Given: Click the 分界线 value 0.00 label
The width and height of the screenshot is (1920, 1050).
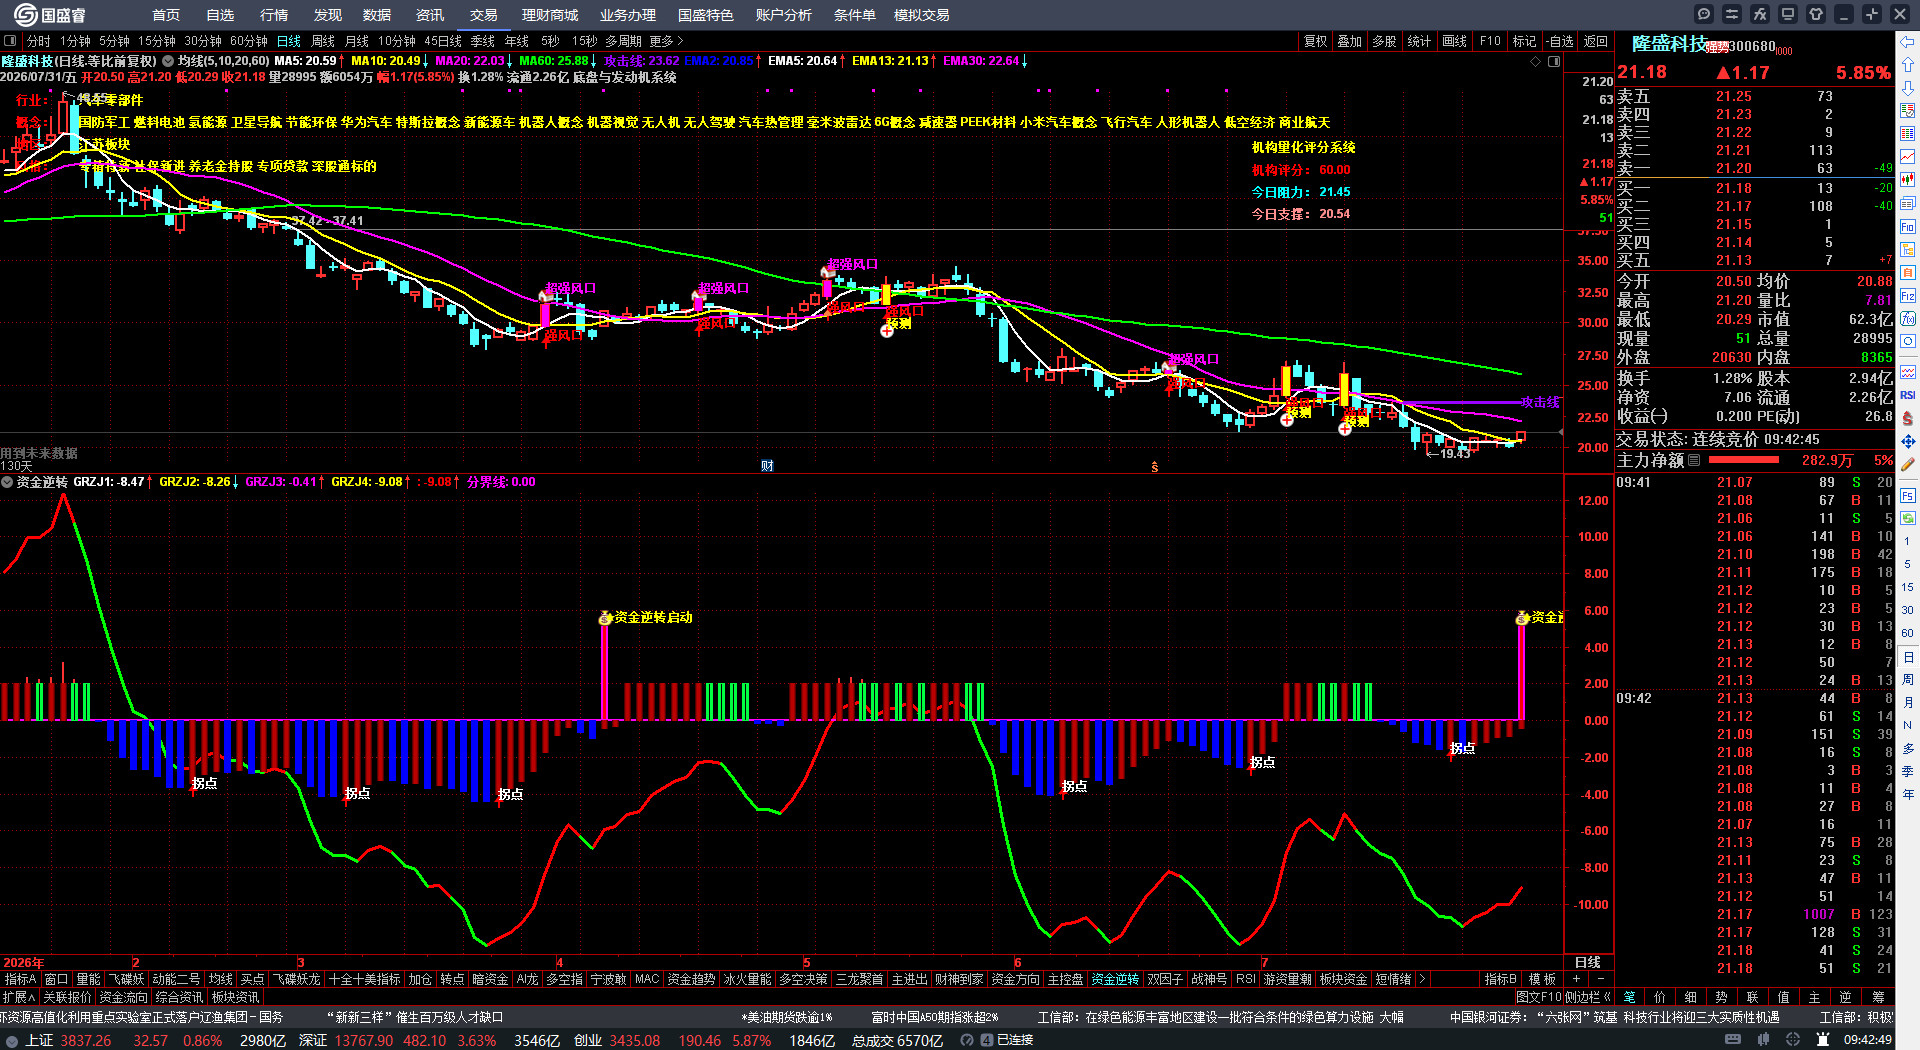Looking at the screenshot, I should [501, 482].
